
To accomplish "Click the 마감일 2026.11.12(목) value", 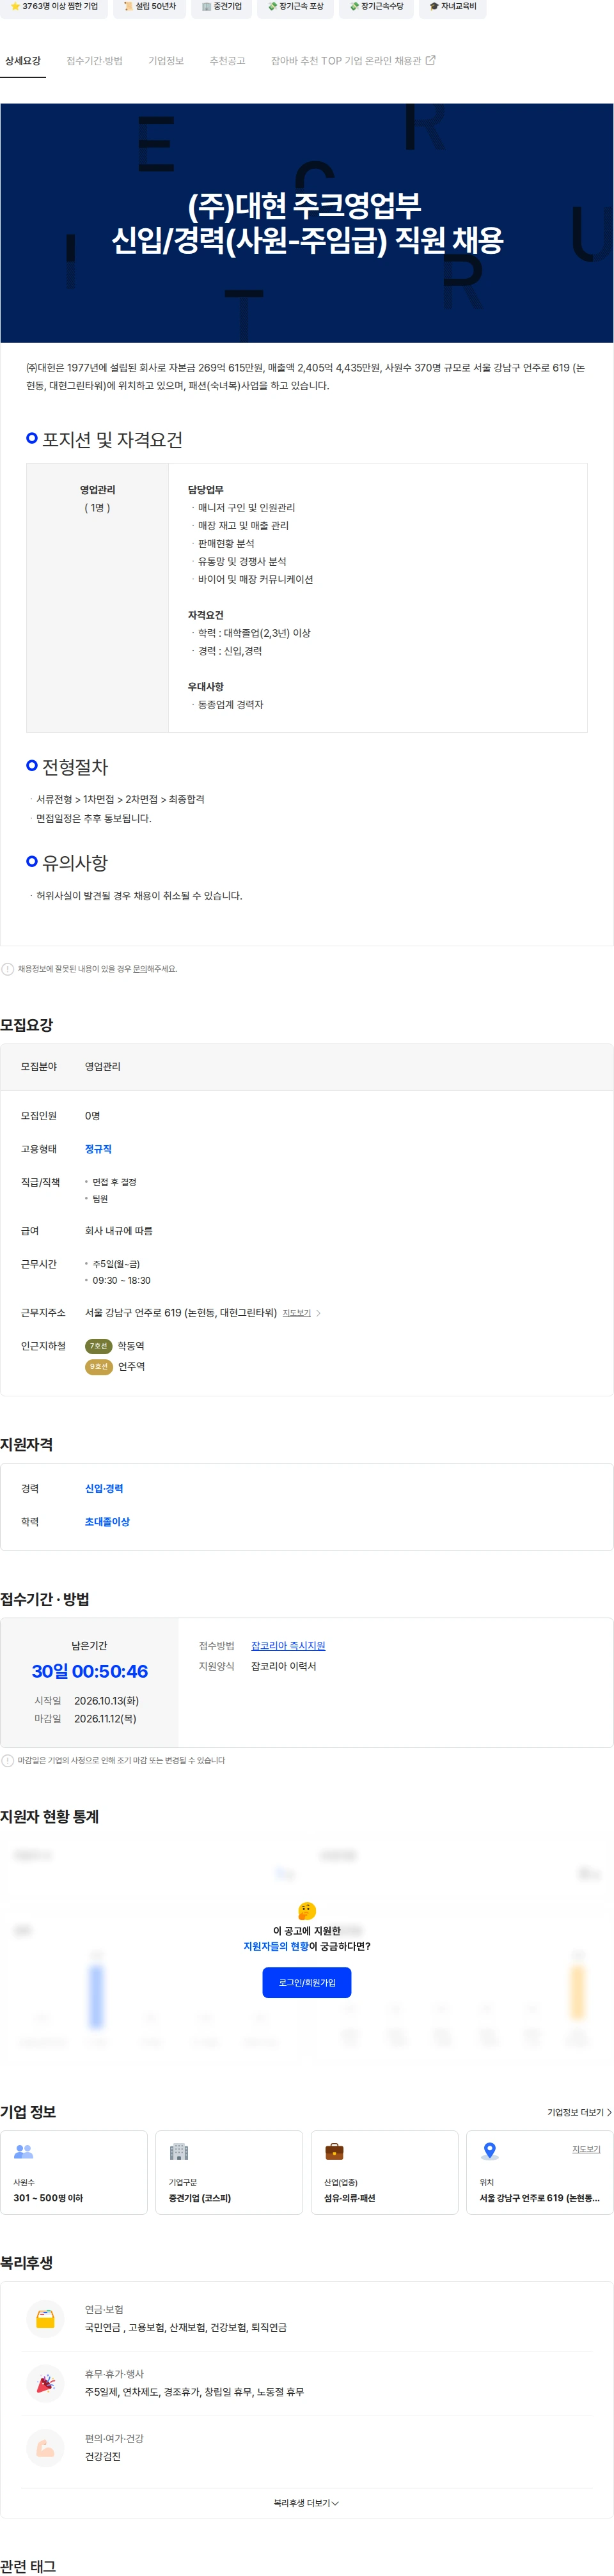I will (x=105, y=1719).
